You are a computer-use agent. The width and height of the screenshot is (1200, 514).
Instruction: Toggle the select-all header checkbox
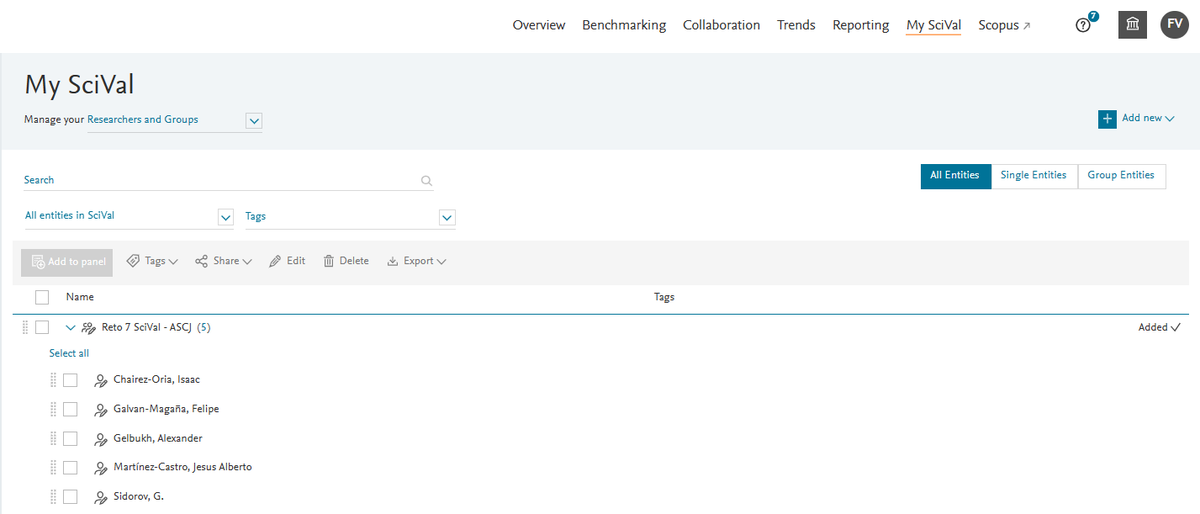42,297
